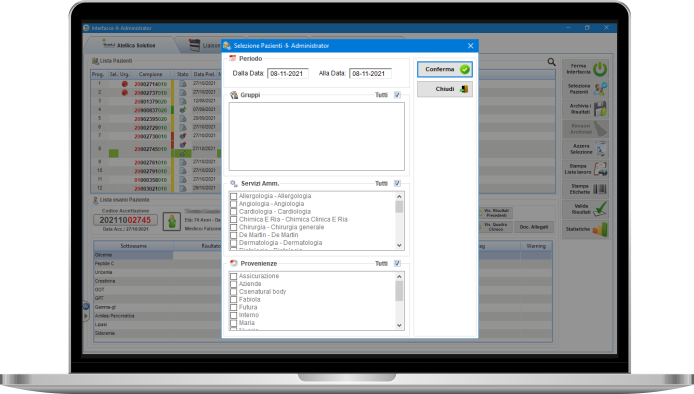The width and height of the screenshot is (694, 394).
Task: Click the Servizi Amm. list down scroll arrow
Action: click(x=399, y=245)
